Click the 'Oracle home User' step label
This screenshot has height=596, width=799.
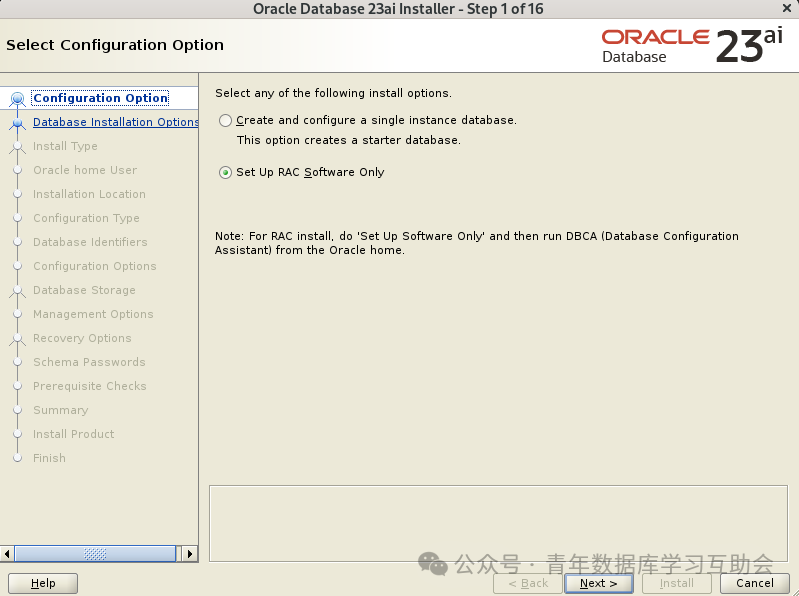point(85,170)
